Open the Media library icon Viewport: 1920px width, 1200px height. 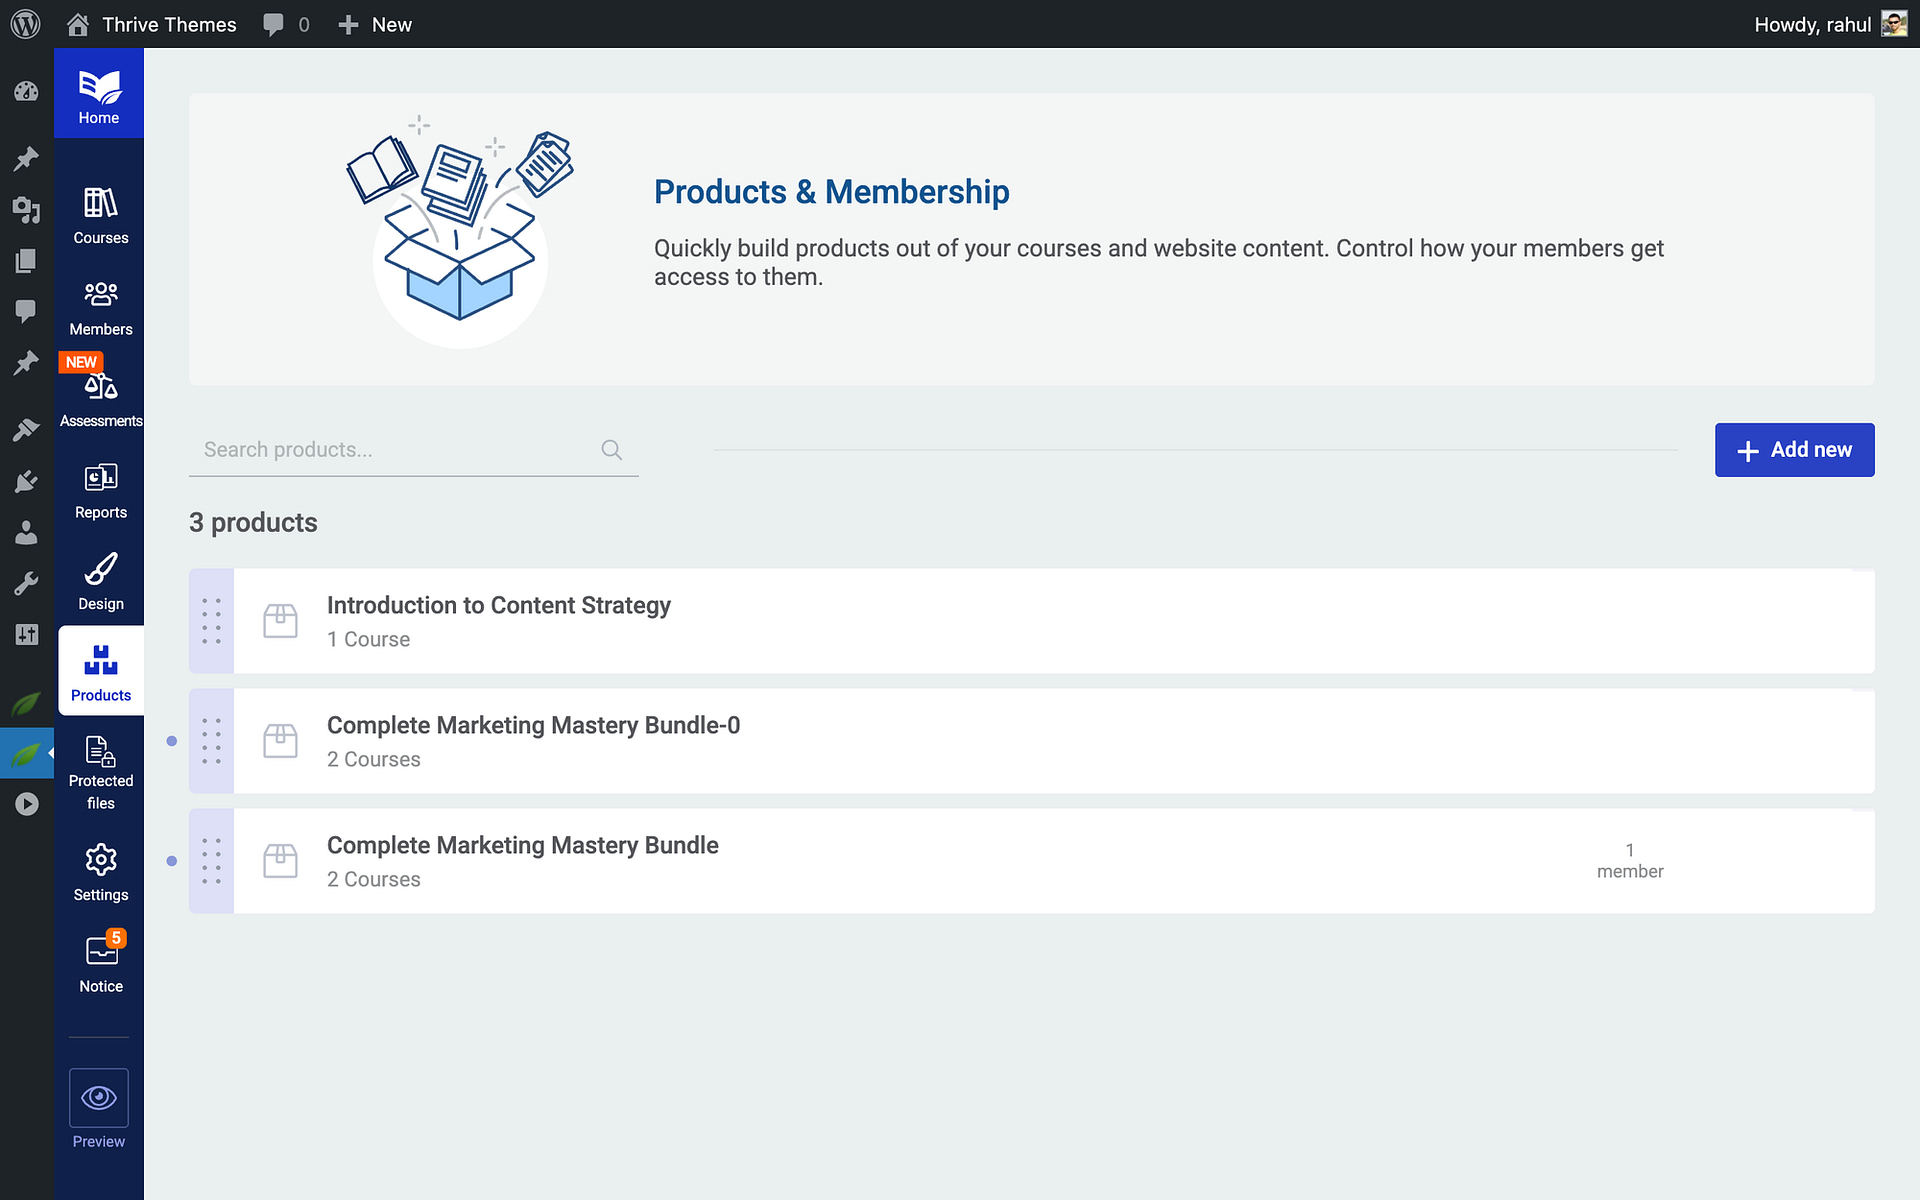coord(27,211)
